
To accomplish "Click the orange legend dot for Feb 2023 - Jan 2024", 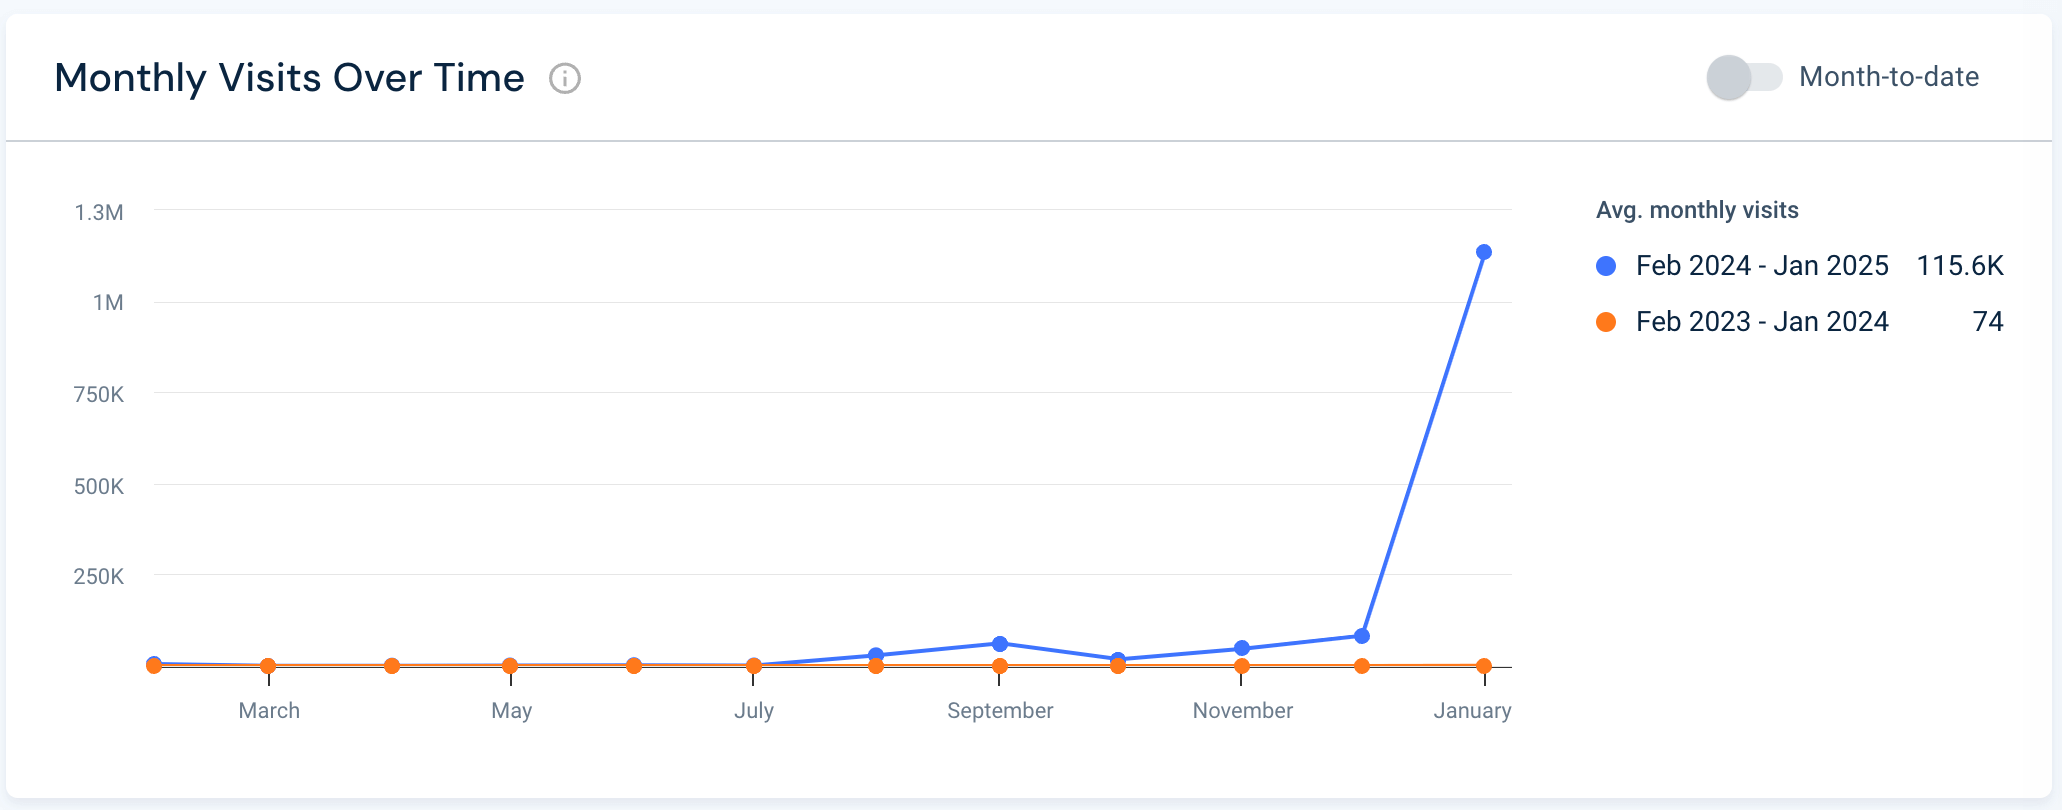I will [1606, 321].
